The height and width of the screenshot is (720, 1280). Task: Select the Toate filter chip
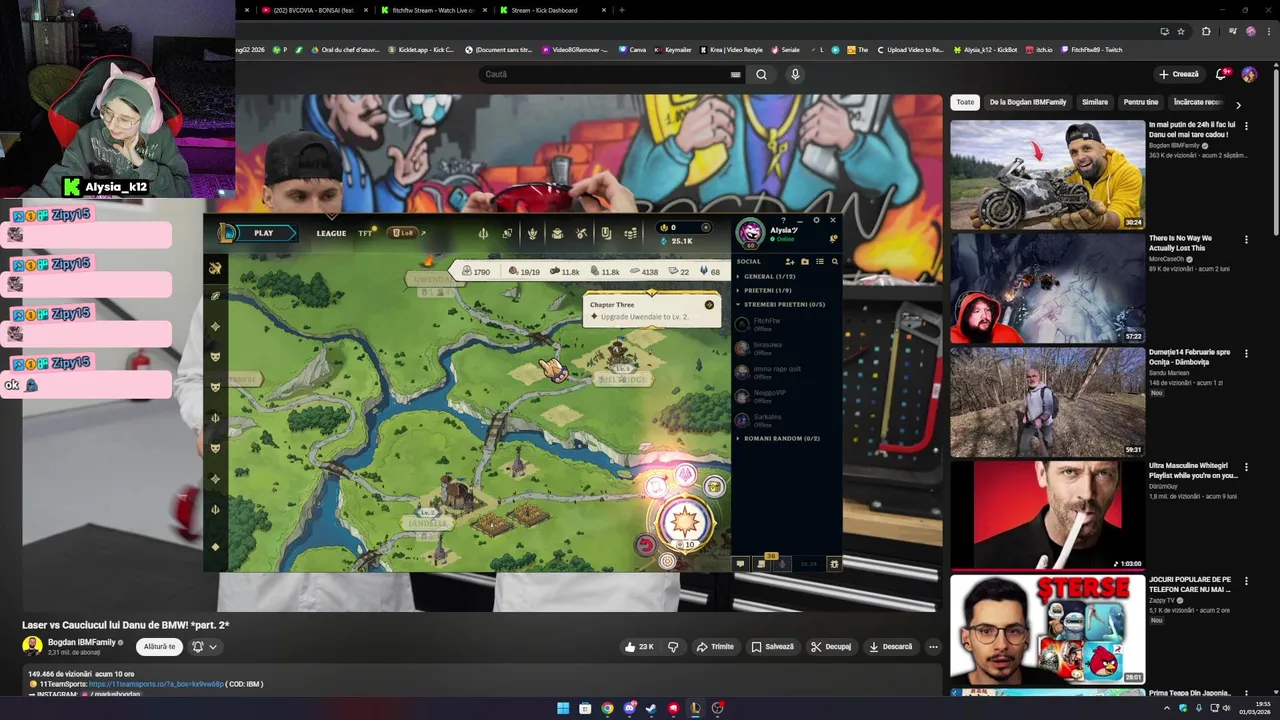[965, 102]
